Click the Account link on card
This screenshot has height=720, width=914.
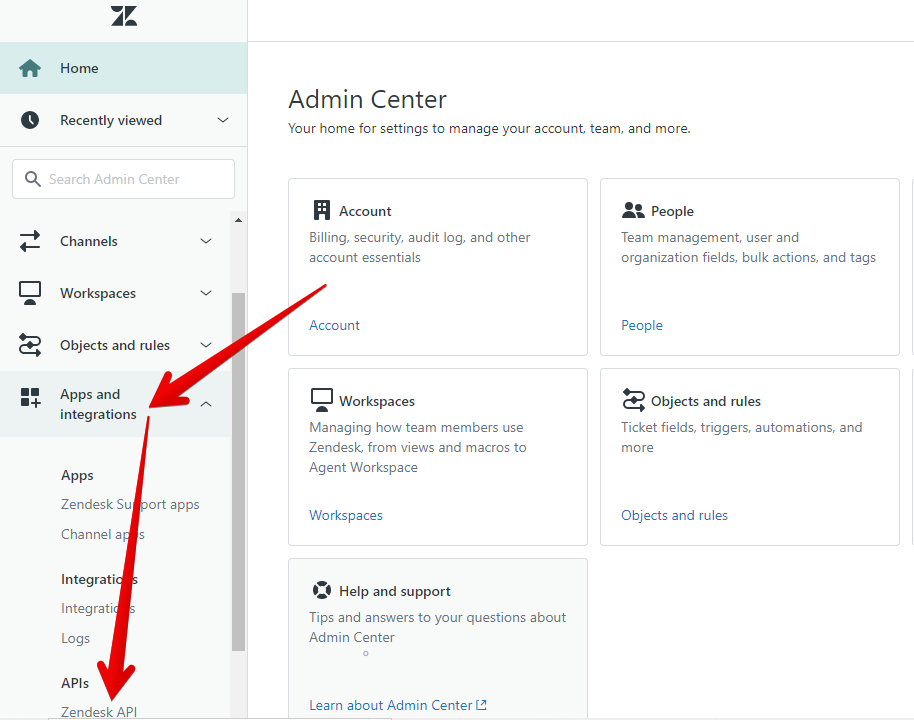[334, 325]
